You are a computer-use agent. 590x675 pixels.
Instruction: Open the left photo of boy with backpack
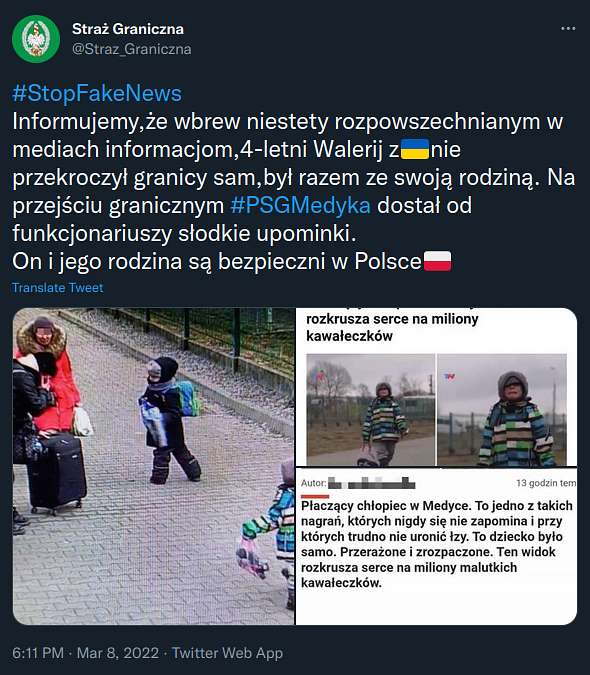tap(154, 466)
